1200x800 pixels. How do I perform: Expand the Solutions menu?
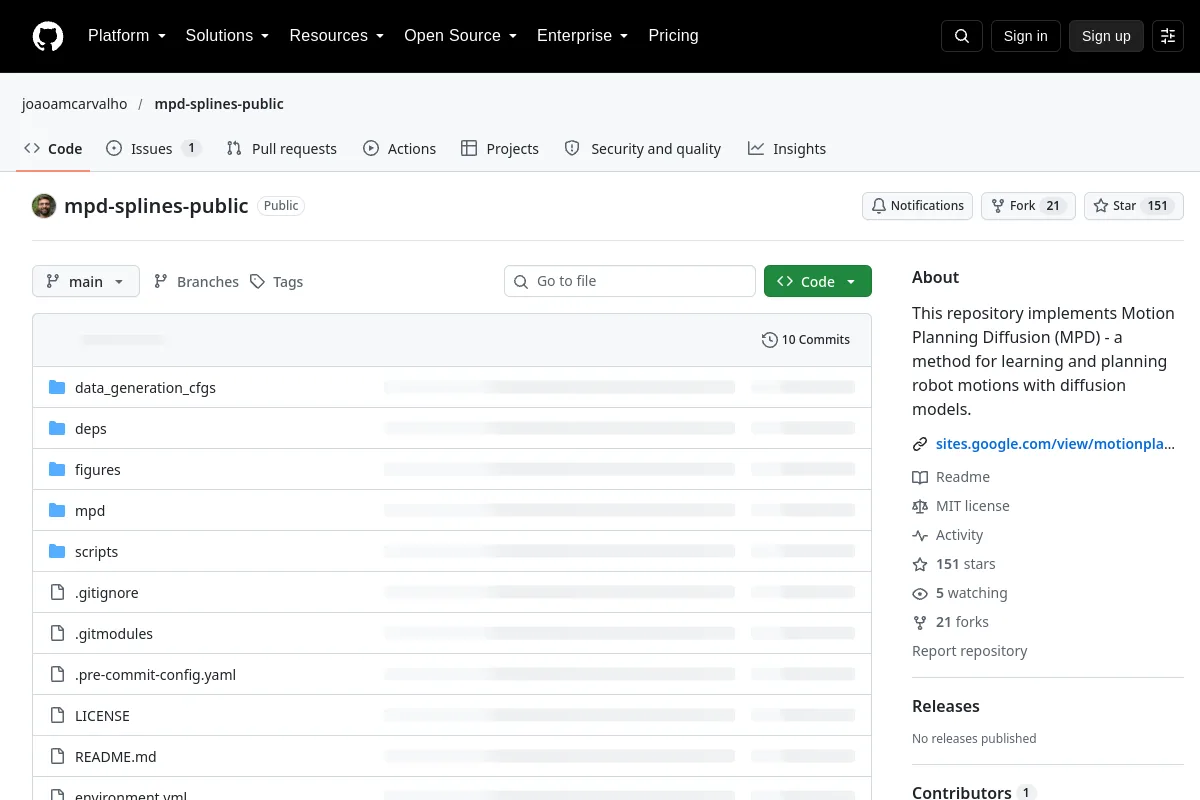tap(228, 36)
